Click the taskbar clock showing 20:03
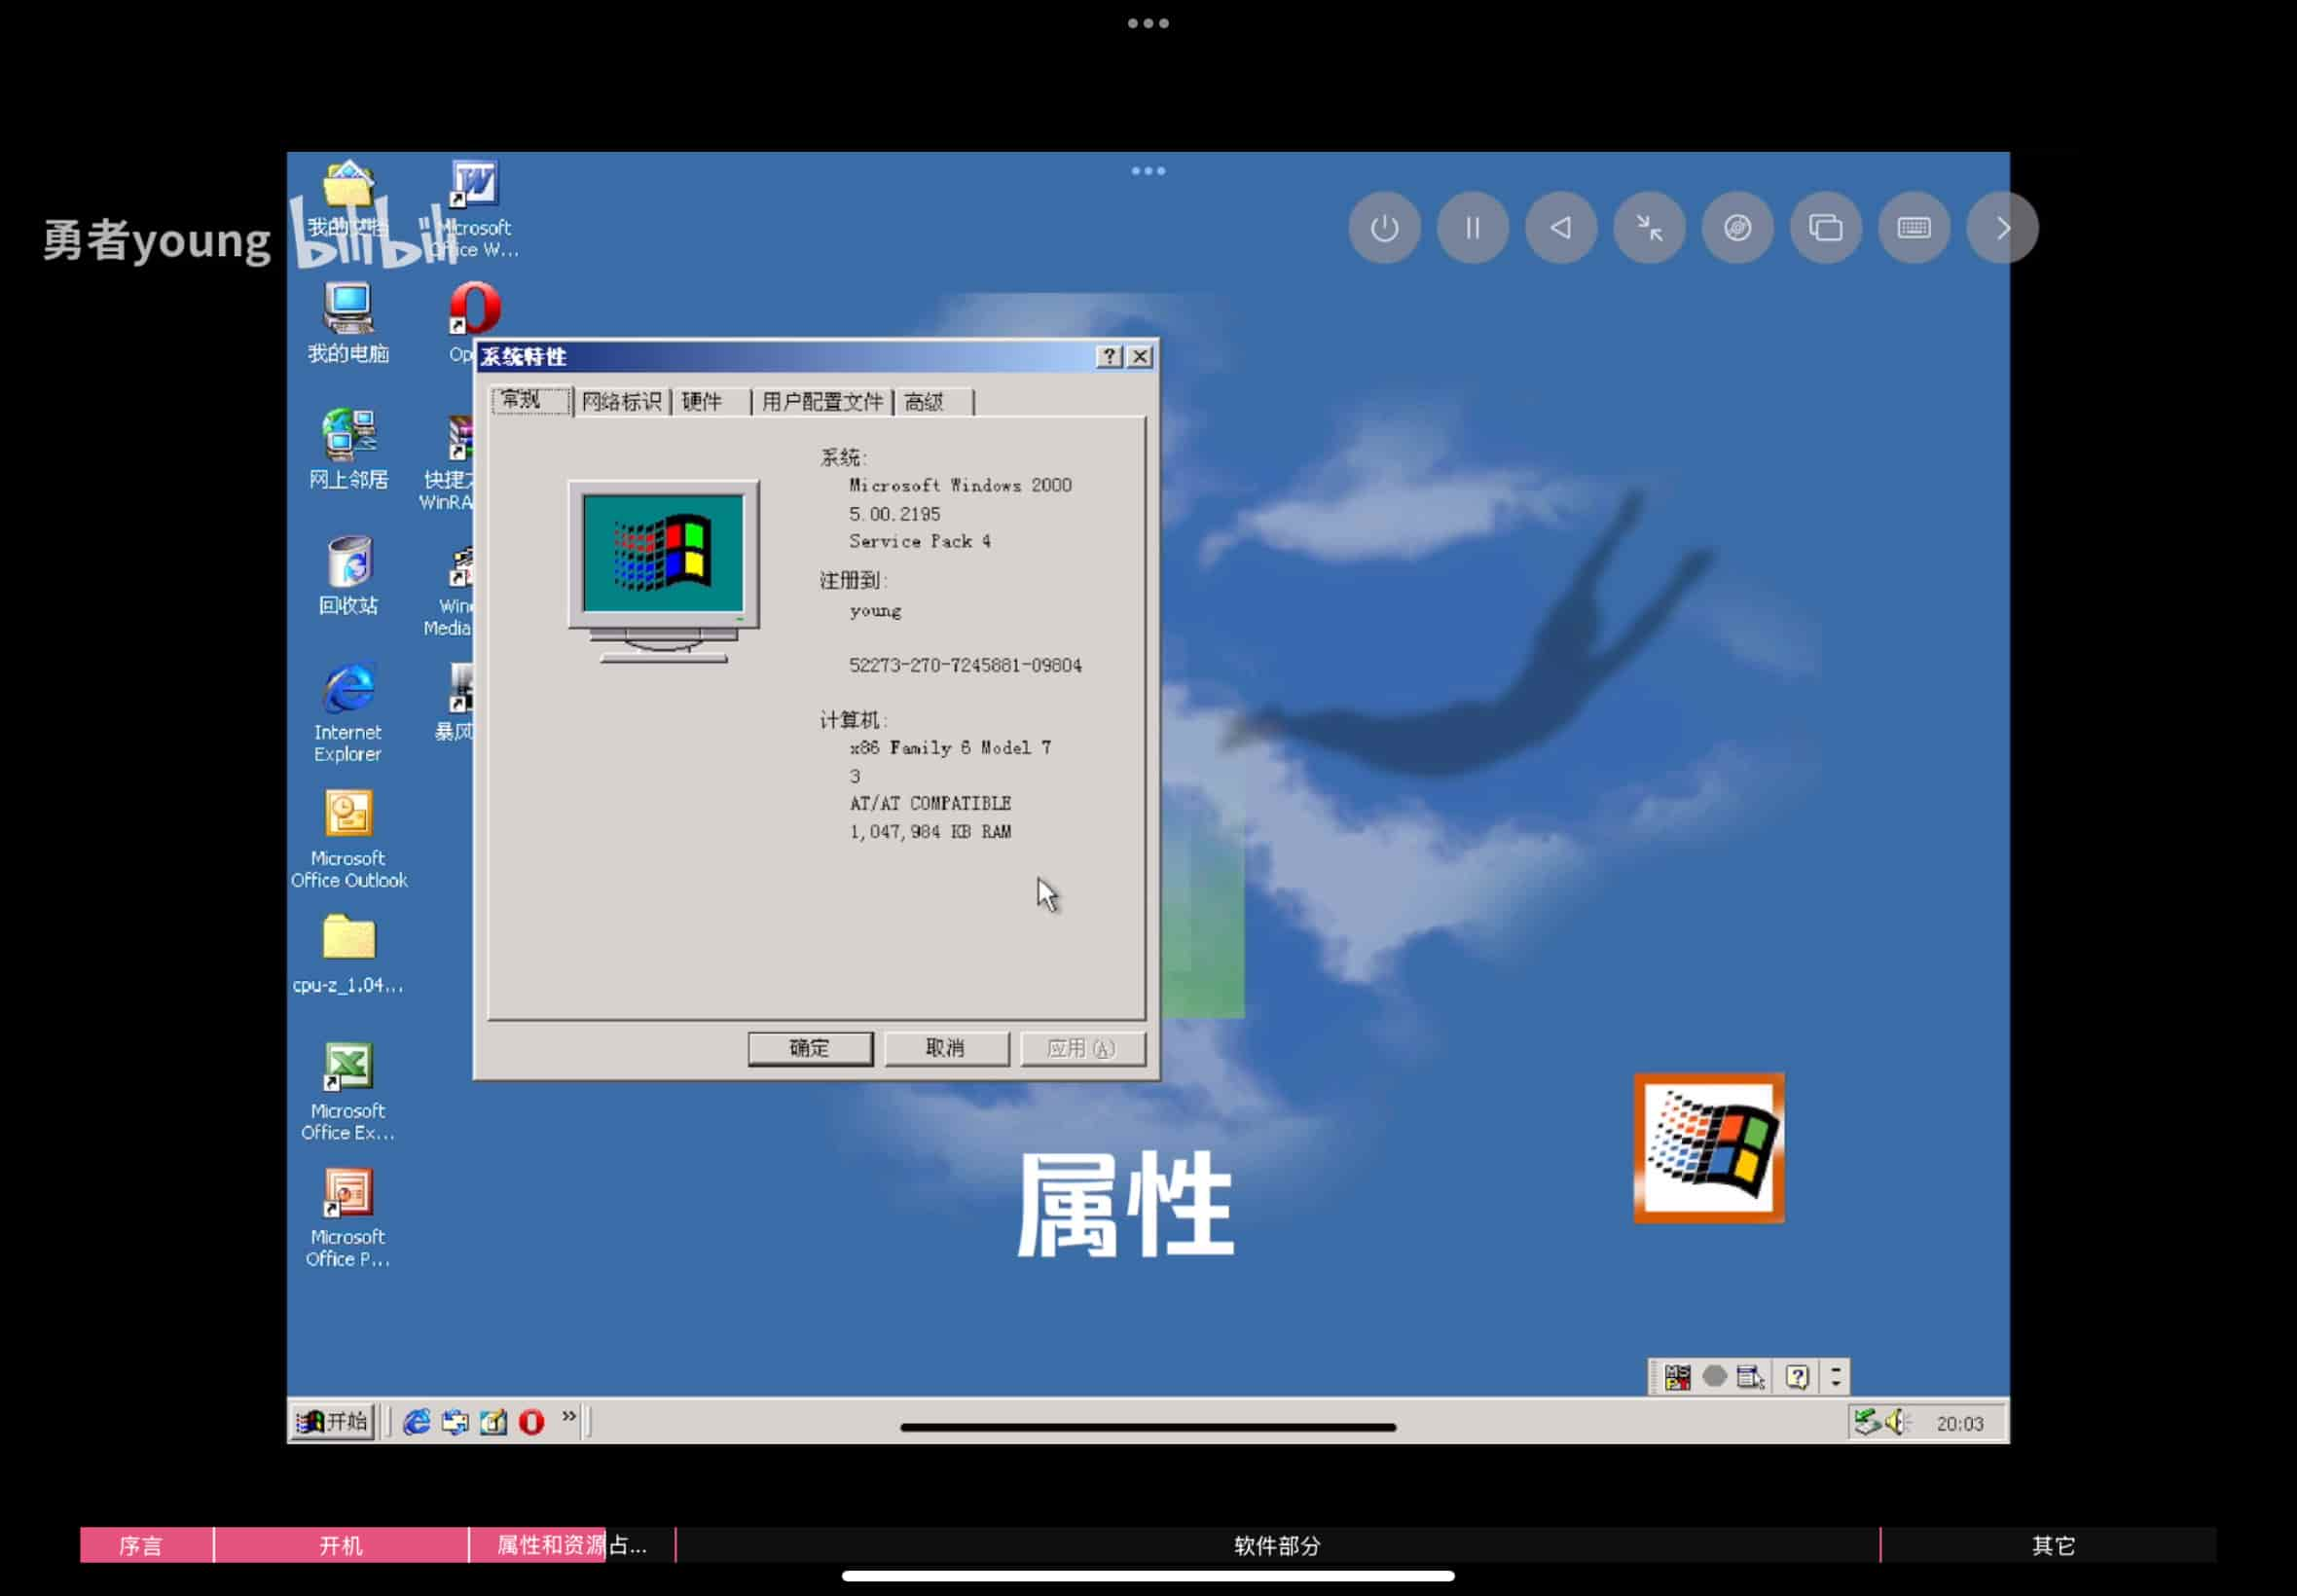 point(1959,1423)
